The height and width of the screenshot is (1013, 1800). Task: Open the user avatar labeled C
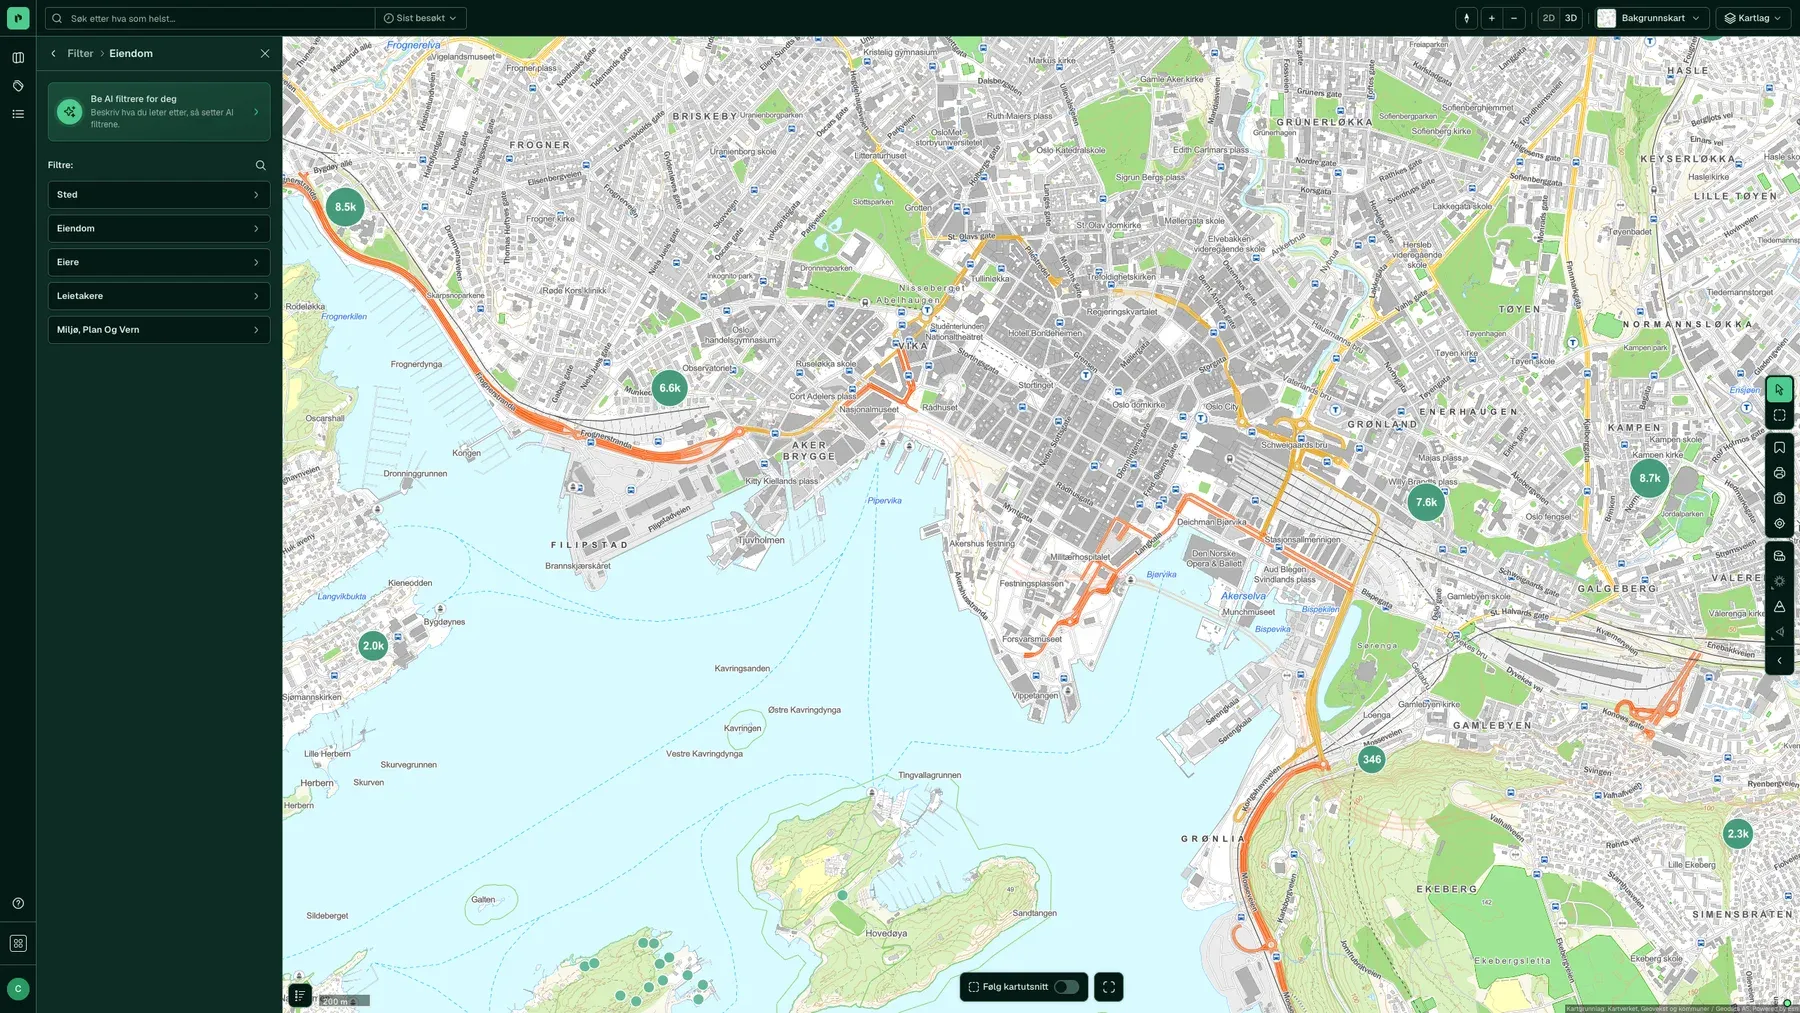18,989
